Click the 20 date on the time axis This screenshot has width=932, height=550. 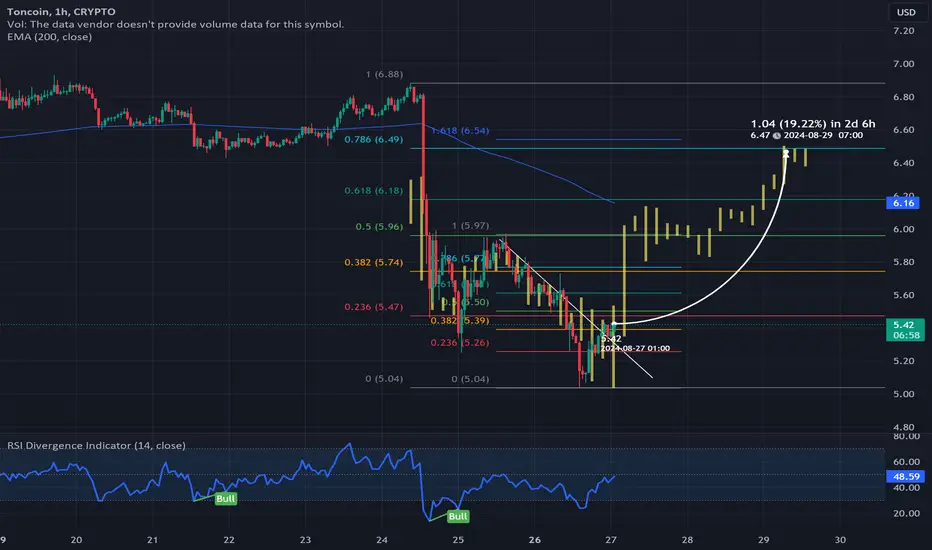click(76, 540)
